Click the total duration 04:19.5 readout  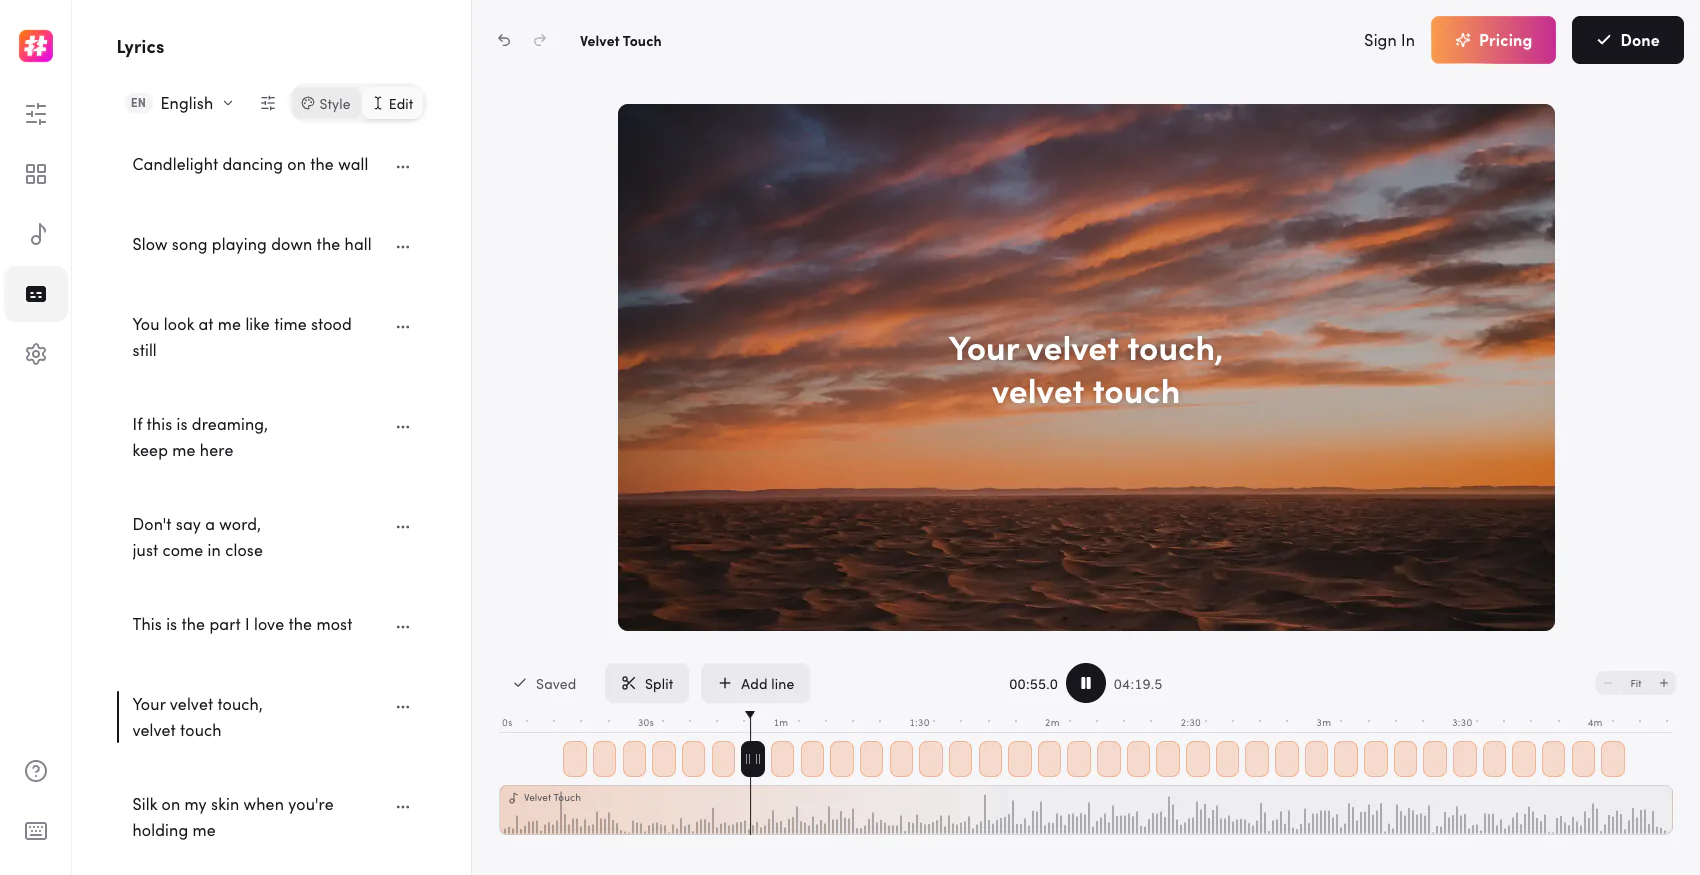[x=1138, y=684]
